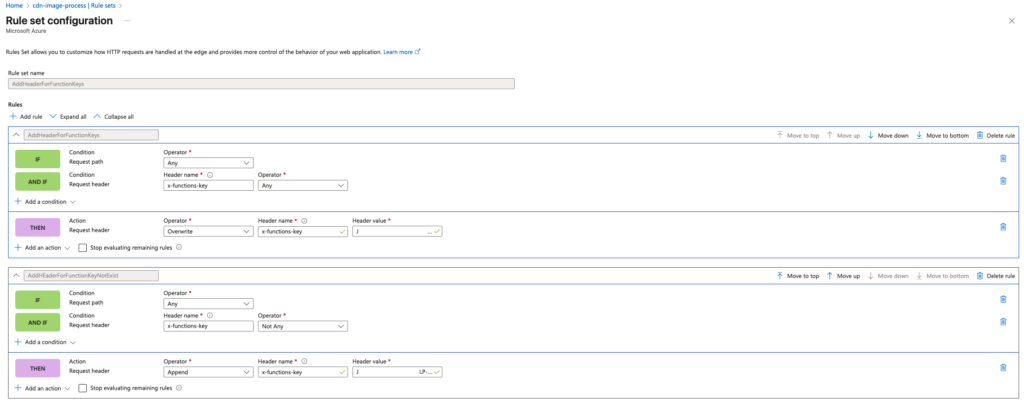Open the Overwrite operator dropdown

click(x=208, y=231)
